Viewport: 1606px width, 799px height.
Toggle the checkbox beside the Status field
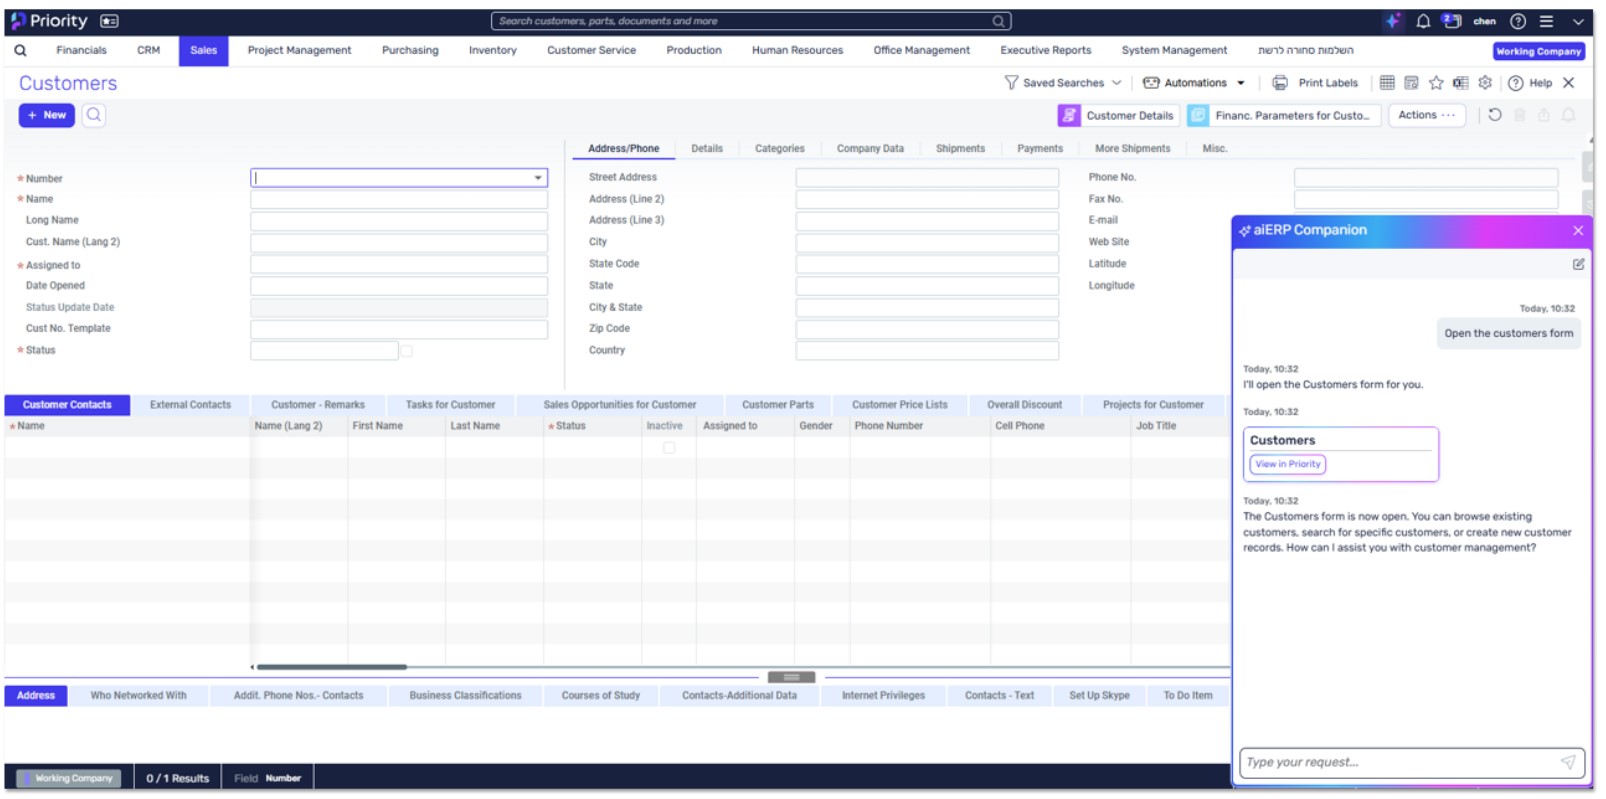click(x=406, y=351)
